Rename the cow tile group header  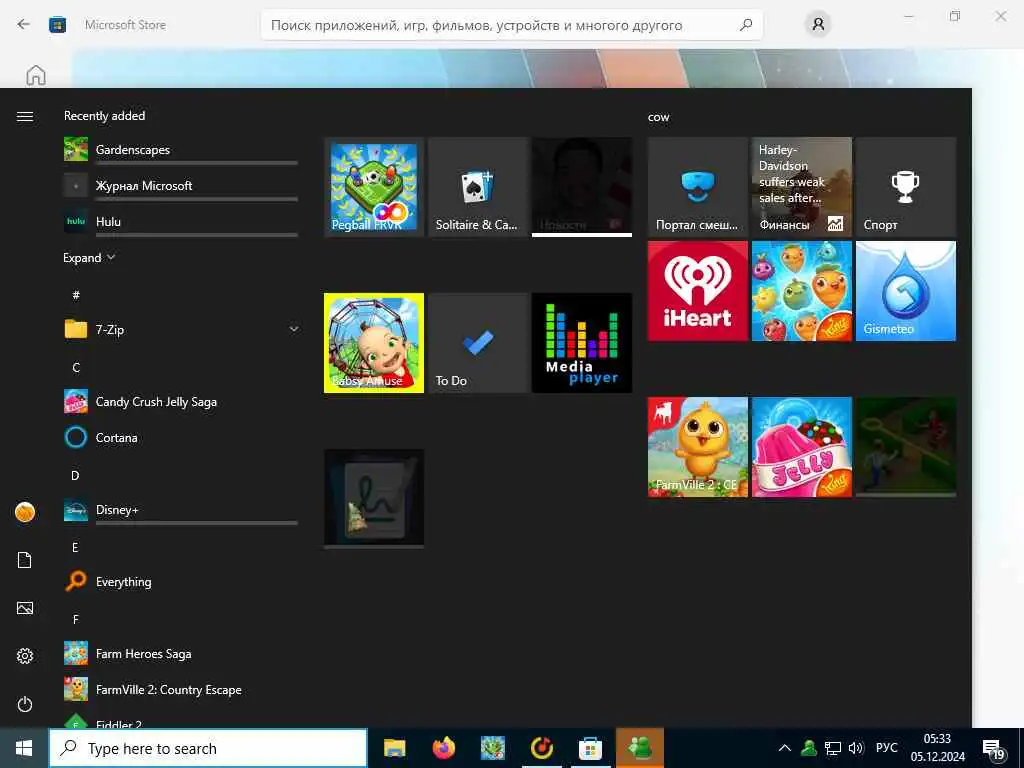pos(658,117)
